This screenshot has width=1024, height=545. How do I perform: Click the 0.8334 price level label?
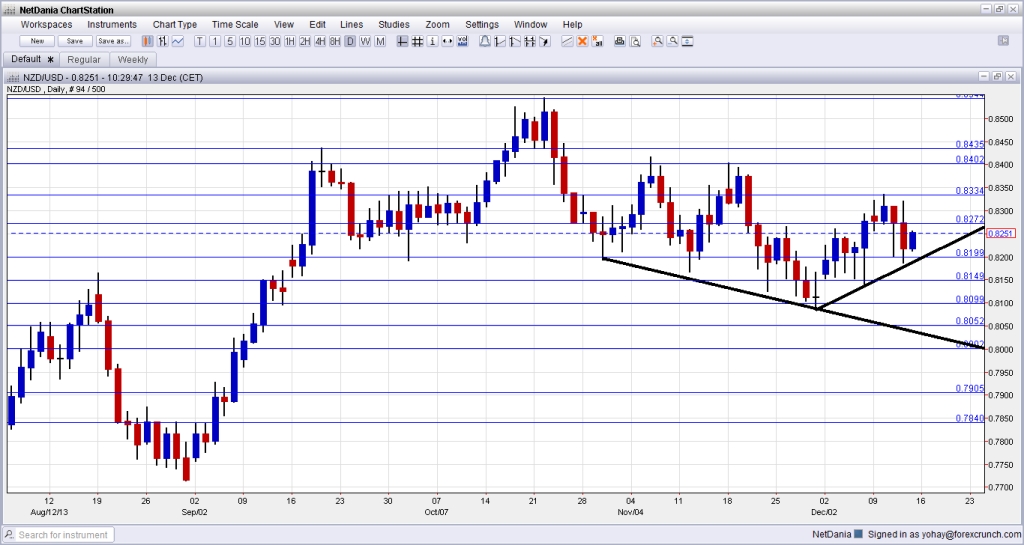970,191
